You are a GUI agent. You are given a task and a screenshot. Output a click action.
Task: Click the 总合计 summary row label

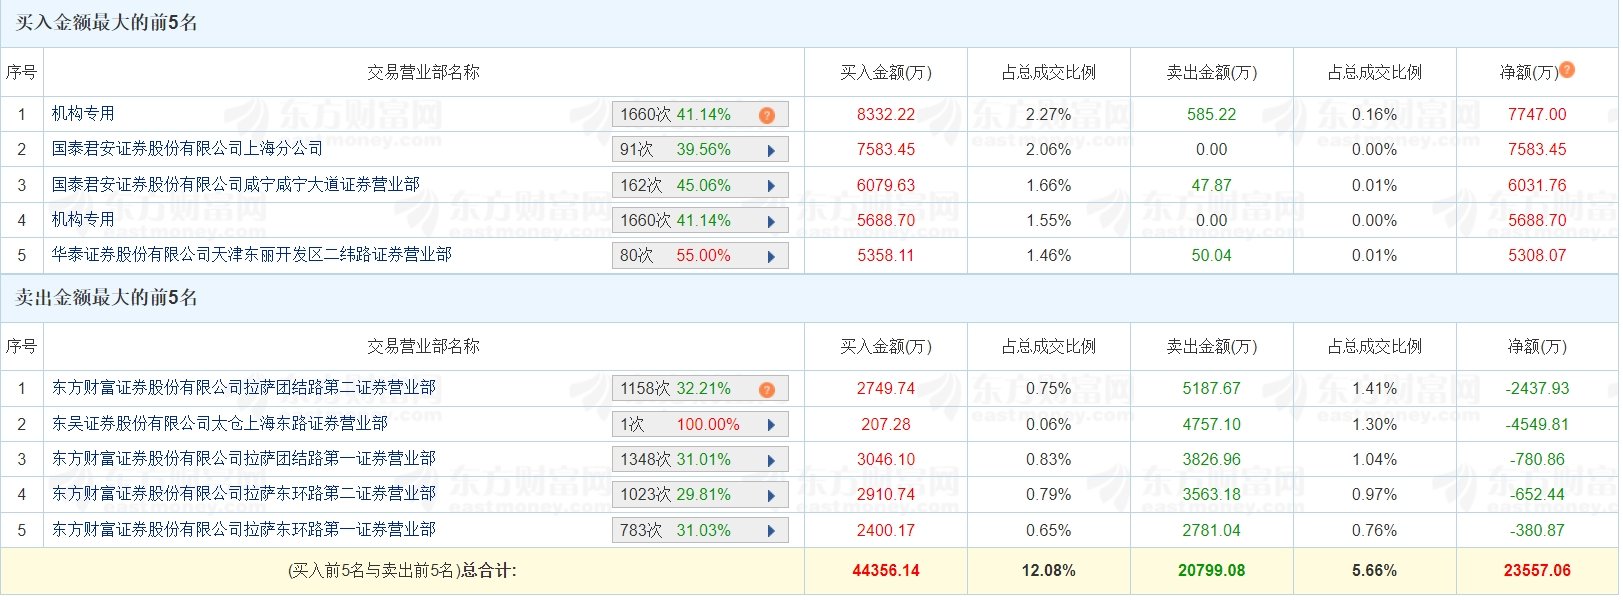coord(402,571)
